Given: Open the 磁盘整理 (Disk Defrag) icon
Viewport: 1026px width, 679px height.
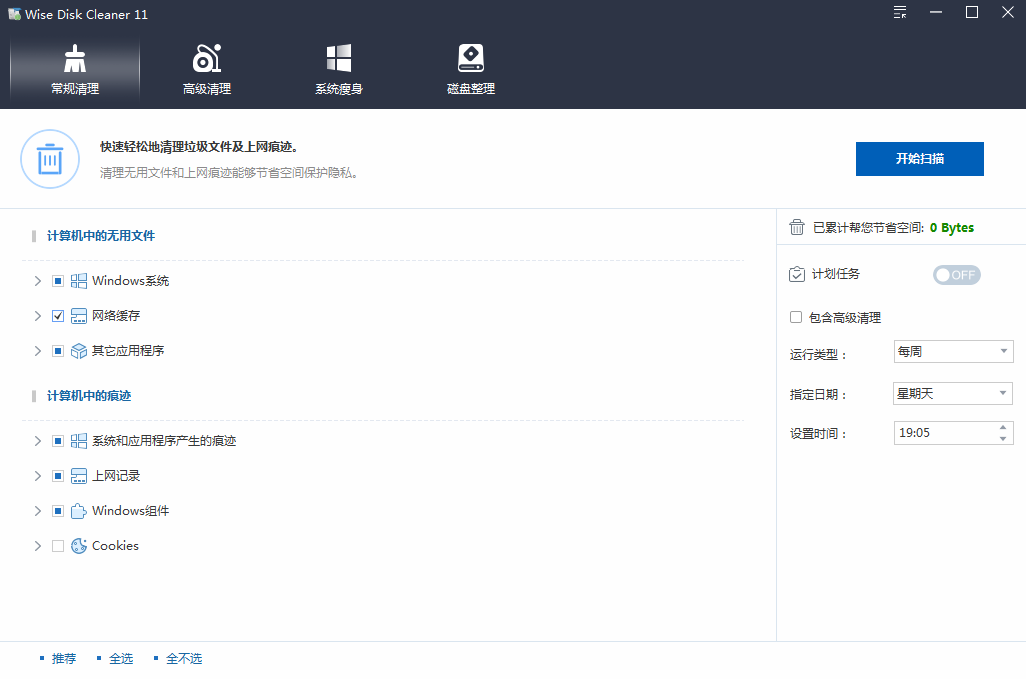Looking at the screenshot, I should (x=471, y=59).
